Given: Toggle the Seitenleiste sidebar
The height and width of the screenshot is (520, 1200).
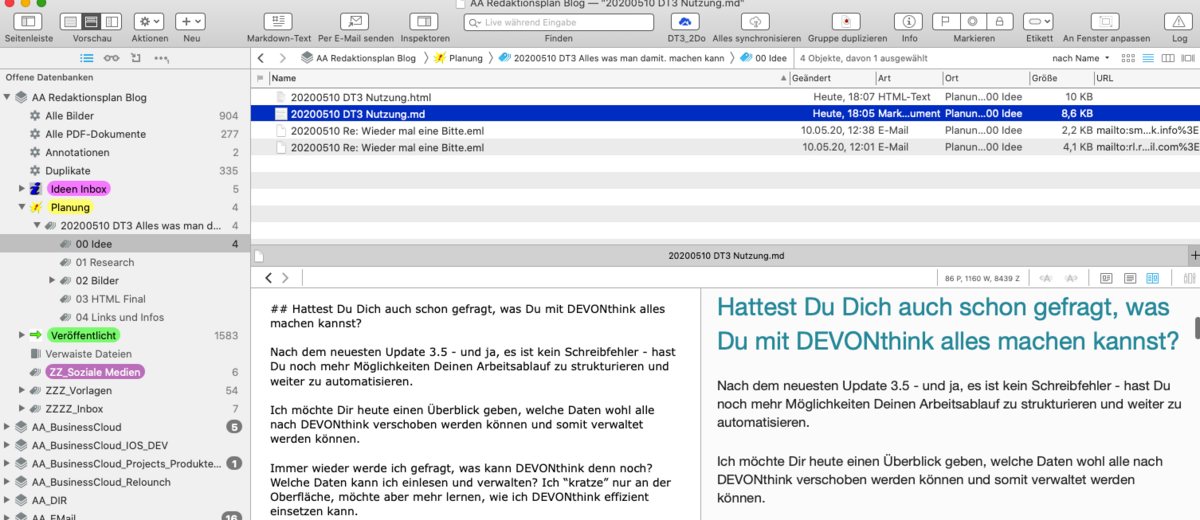Looking at the screenshot, I should (28, 21).
